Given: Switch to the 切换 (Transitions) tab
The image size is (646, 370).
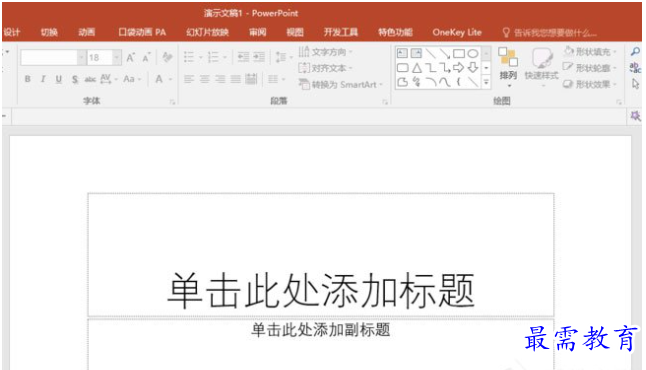Looking at the screenshot, I should [49, 32].
